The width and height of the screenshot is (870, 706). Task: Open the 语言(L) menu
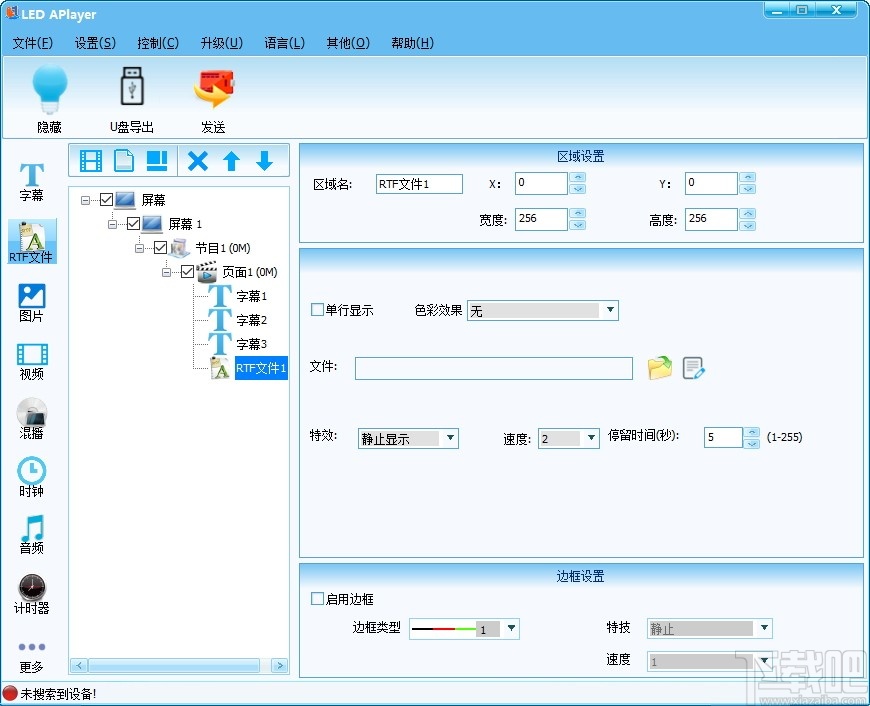pyautogui.click(x=284, y=43)
